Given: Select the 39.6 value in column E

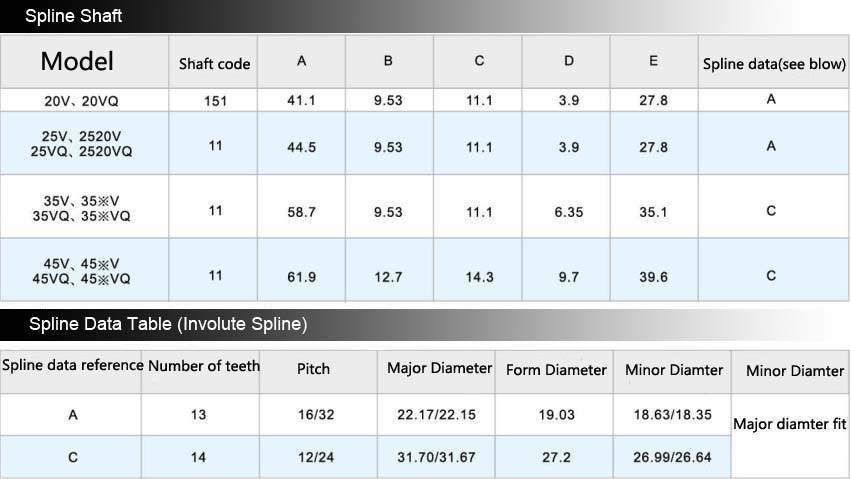Looking at the screenshot, I should tap(653, 277).
